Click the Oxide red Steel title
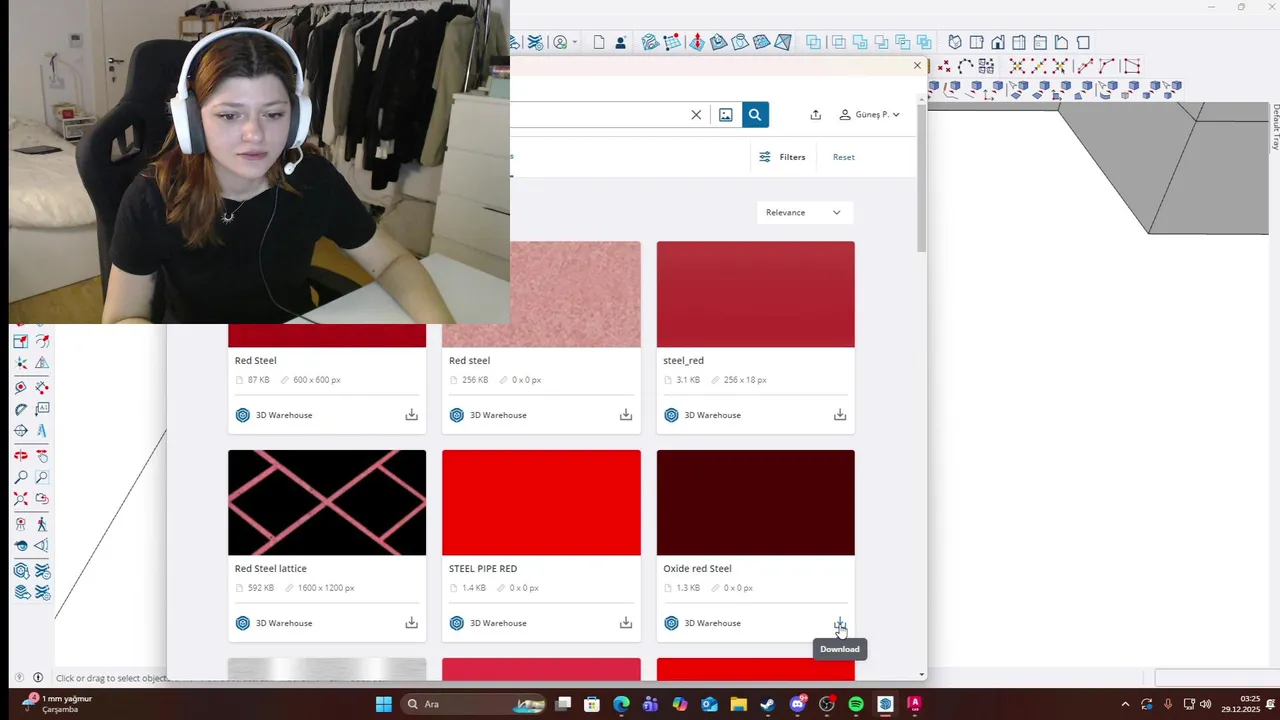The width and height of the screenshot is (1280, 720). (697, 568)
